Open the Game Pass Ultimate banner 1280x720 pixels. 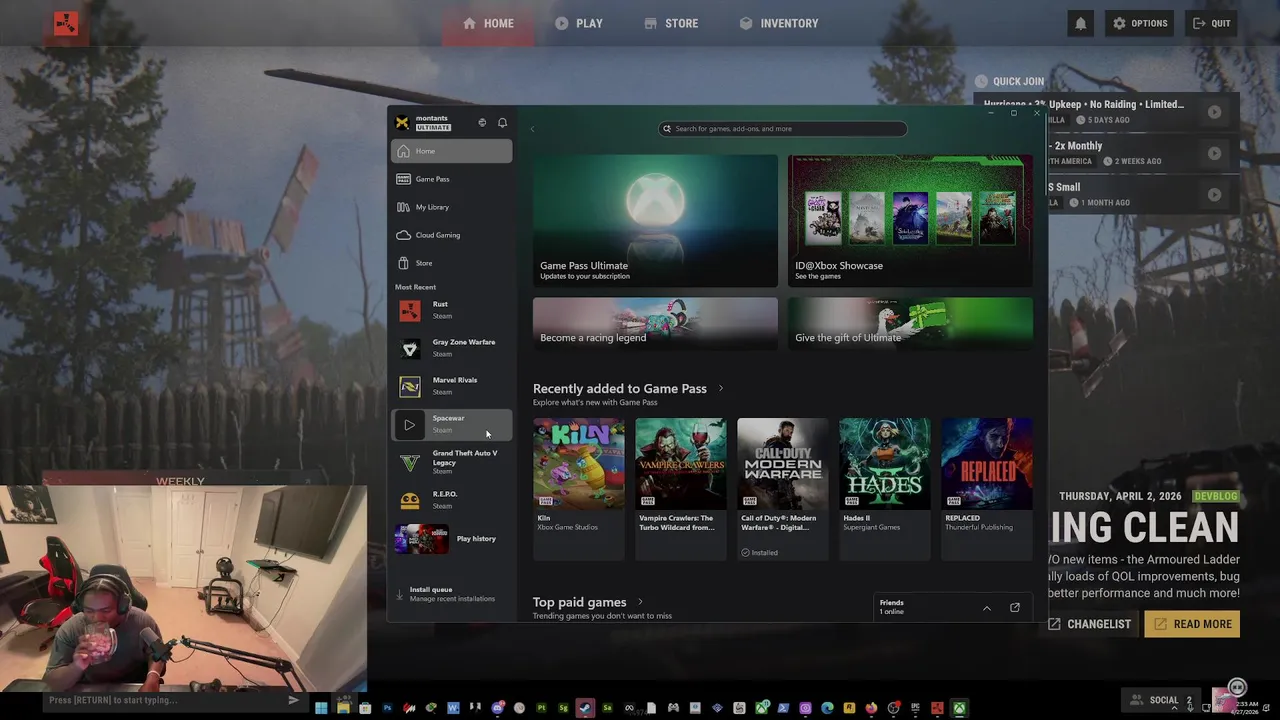pyautogui.click(x=655, y=220)
